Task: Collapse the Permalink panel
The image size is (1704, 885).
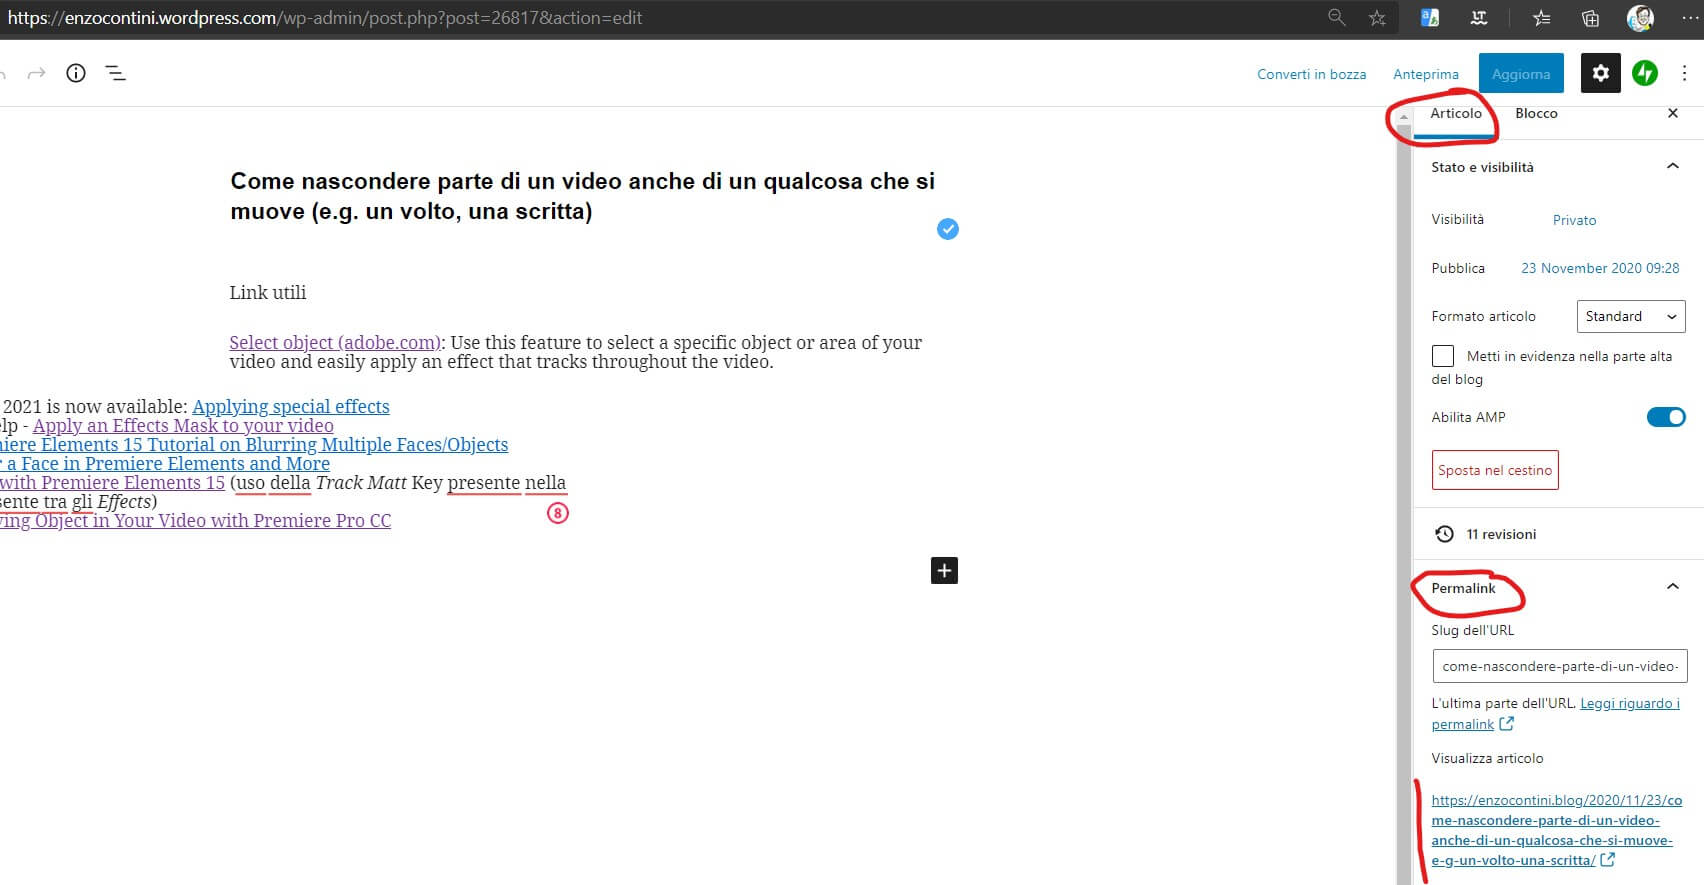Action: pos(1672,587)
